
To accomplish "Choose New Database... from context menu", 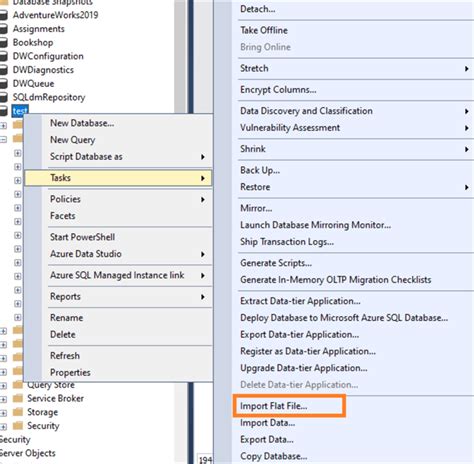I will [119, 123].
